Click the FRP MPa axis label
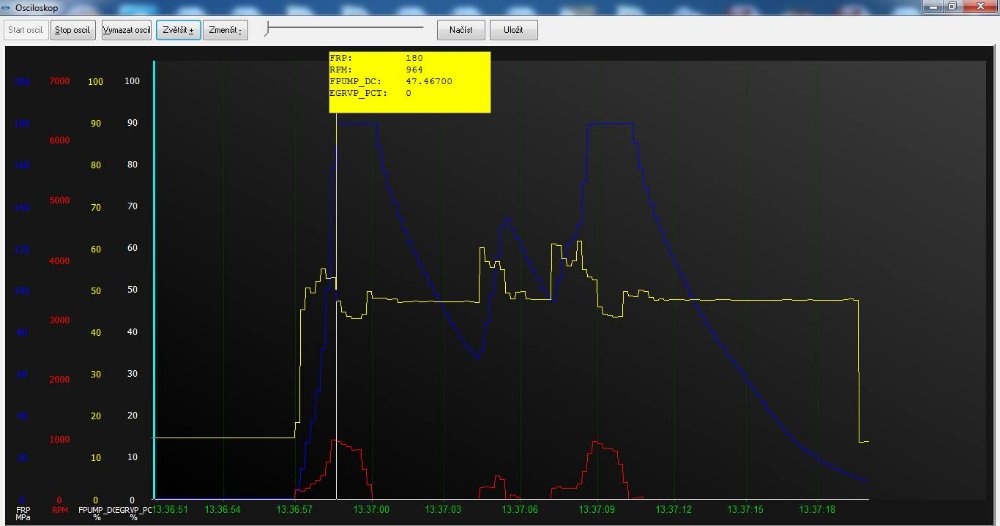 tap(23, 513)
